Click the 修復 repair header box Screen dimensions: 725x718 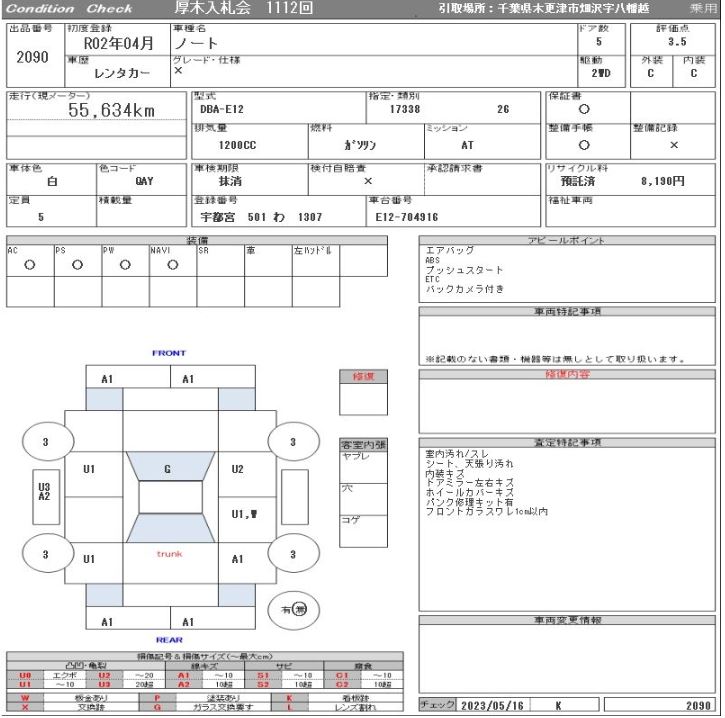tap(363, 377)
